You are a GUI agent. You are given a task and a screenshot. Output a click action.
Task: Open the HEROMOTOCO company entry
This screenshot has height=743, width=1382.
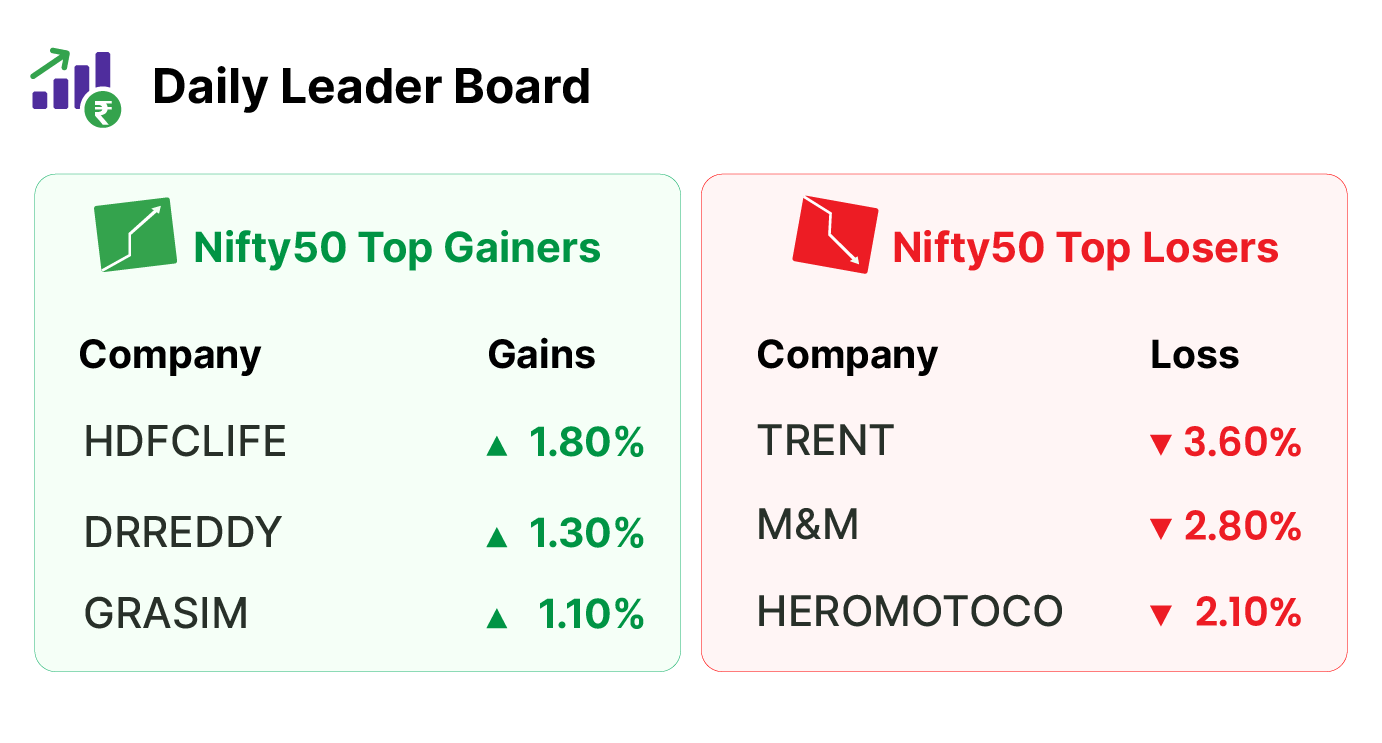point(910,611)
